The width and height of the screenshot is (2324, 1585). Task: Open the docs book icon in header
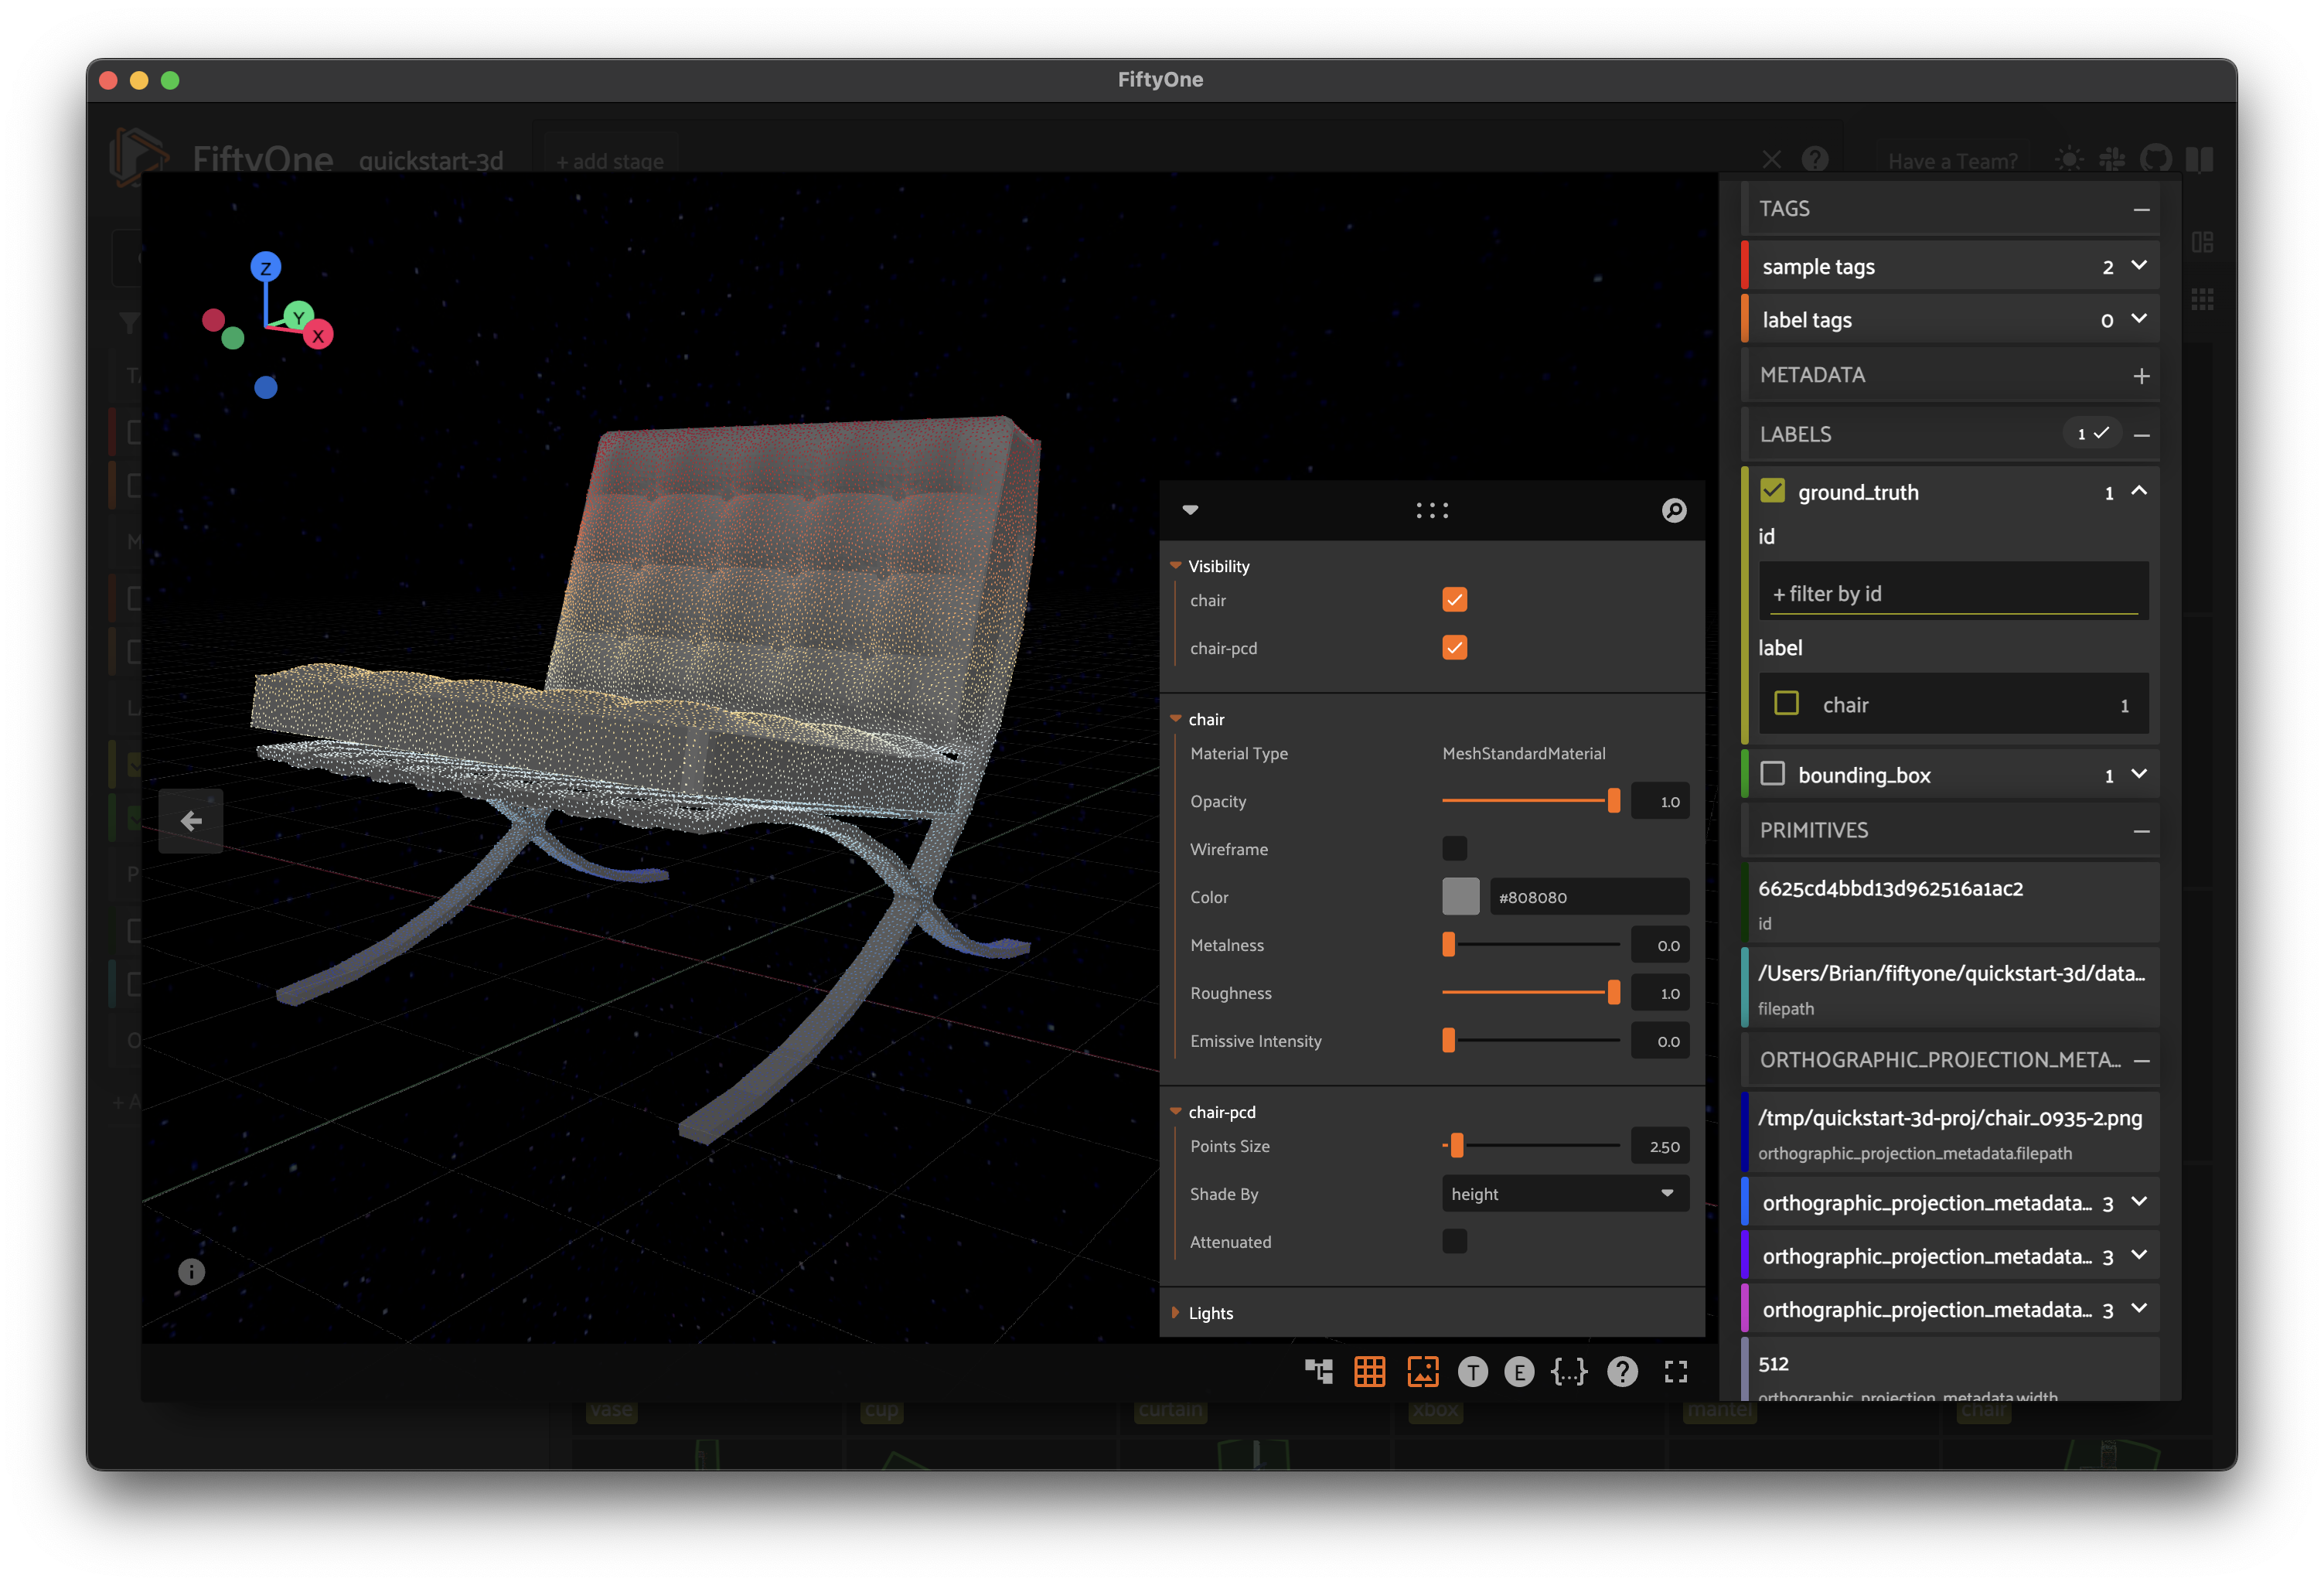2200,159
